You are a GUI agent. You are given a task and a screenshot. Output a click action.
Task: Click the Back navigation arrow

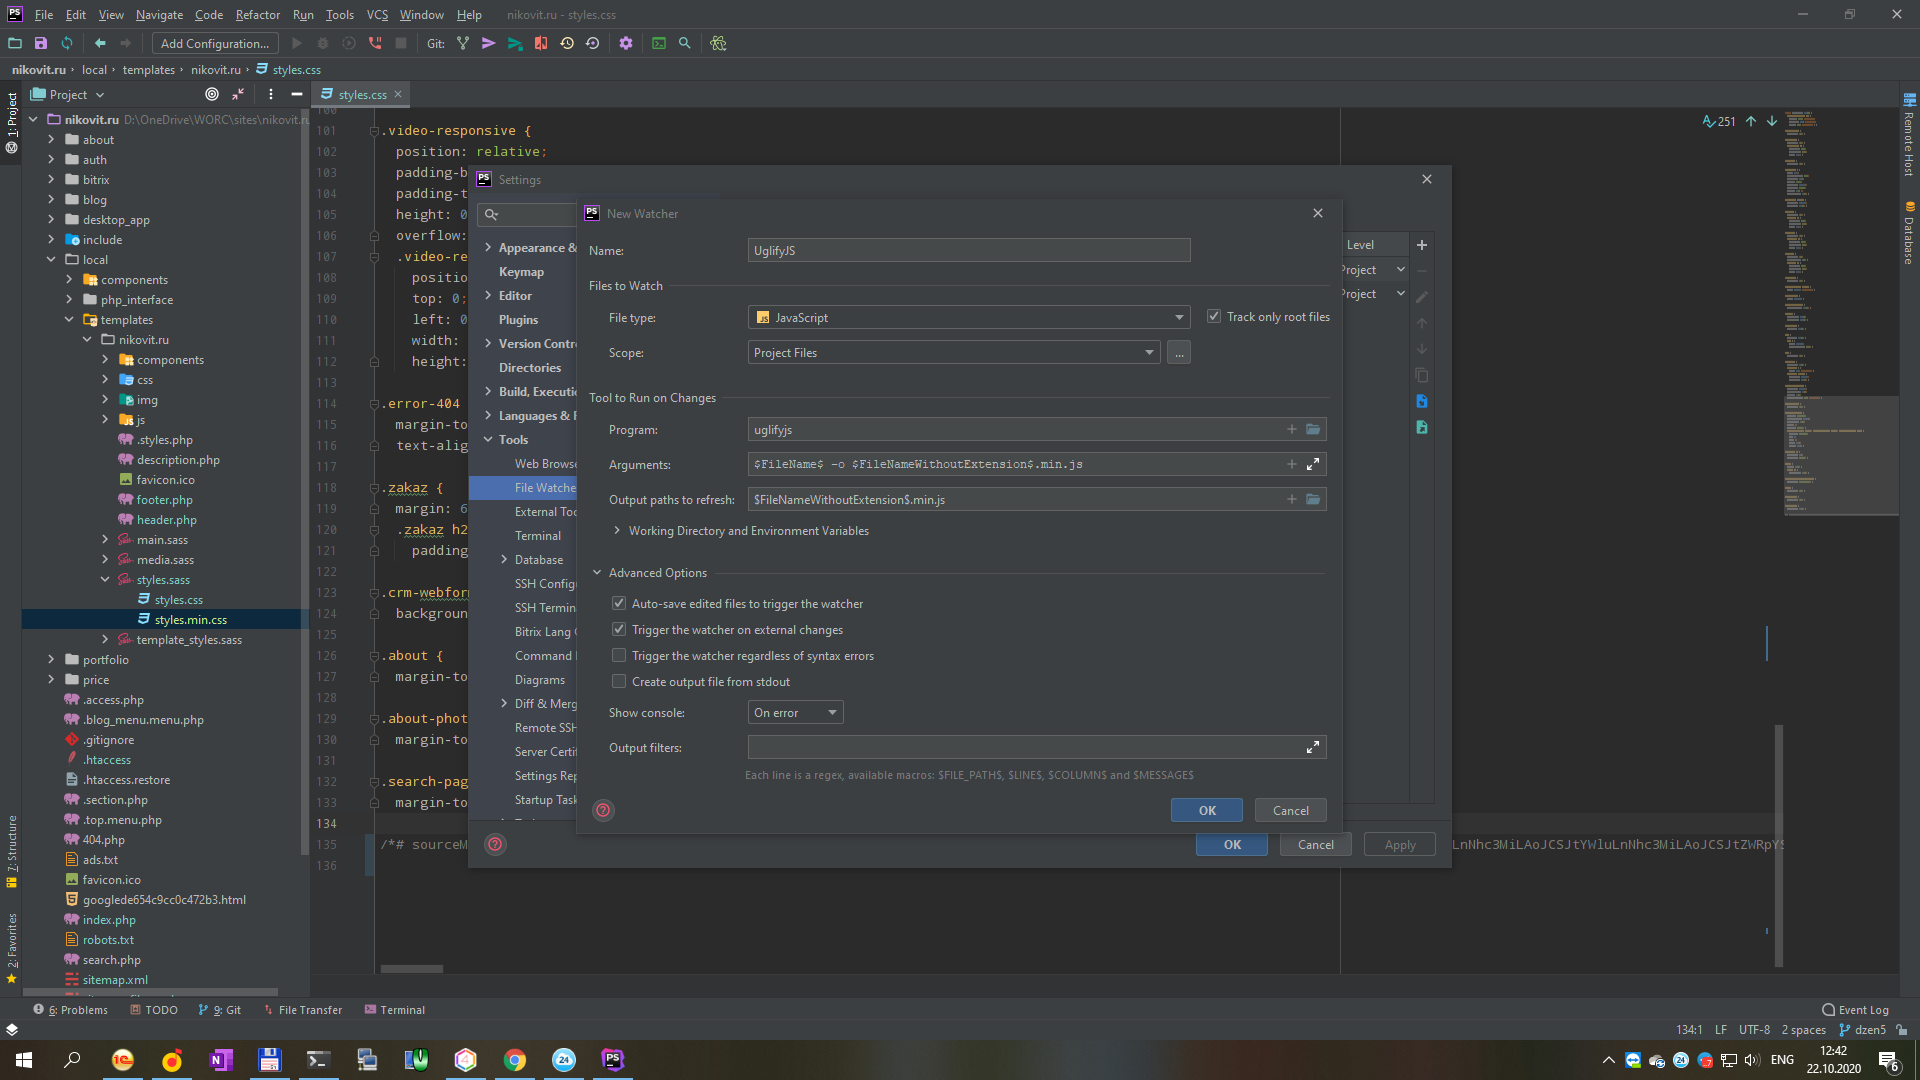pyautogui.click(x=100, y=43)
